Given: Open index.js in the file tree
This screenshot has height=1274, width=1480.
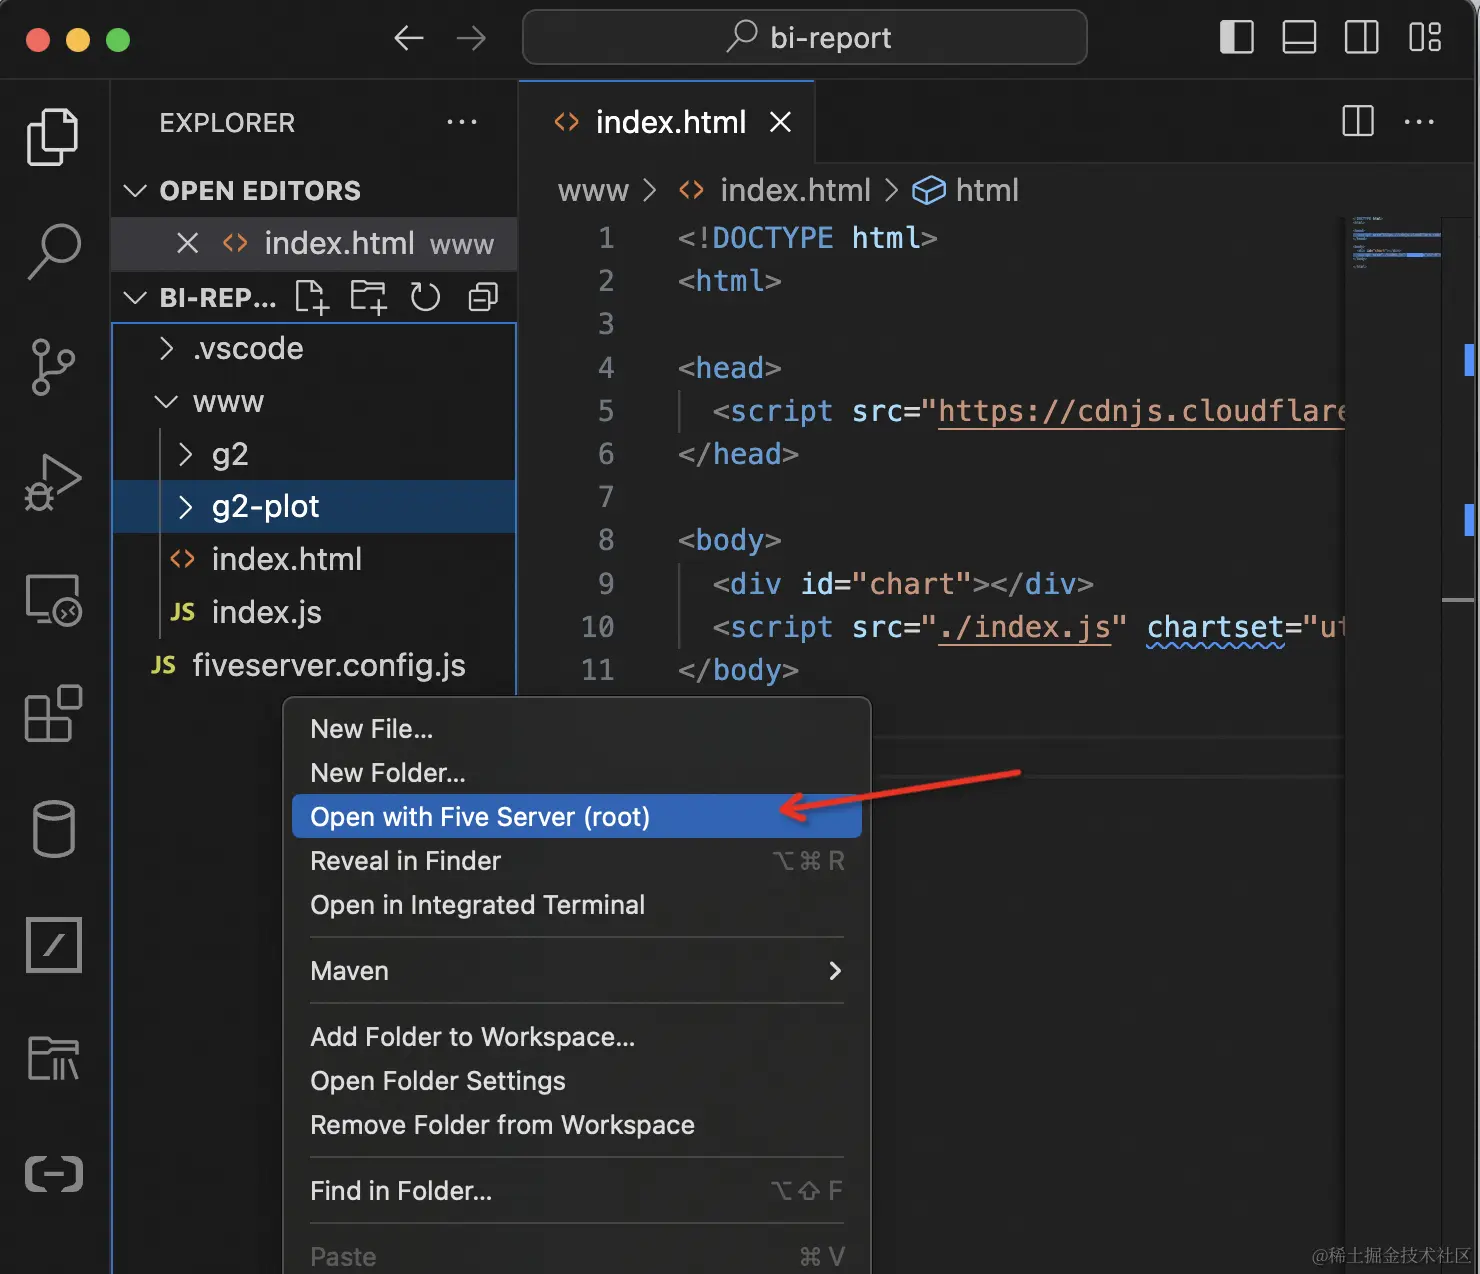Looking at the screenshot, I should tap(314, 612).
